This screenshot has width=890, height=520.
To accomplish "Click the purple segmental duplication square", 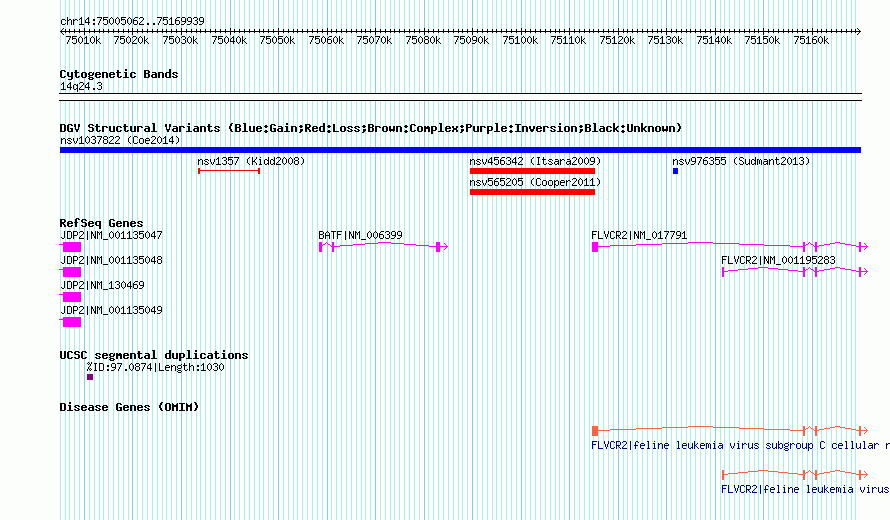I will point(90,377).
